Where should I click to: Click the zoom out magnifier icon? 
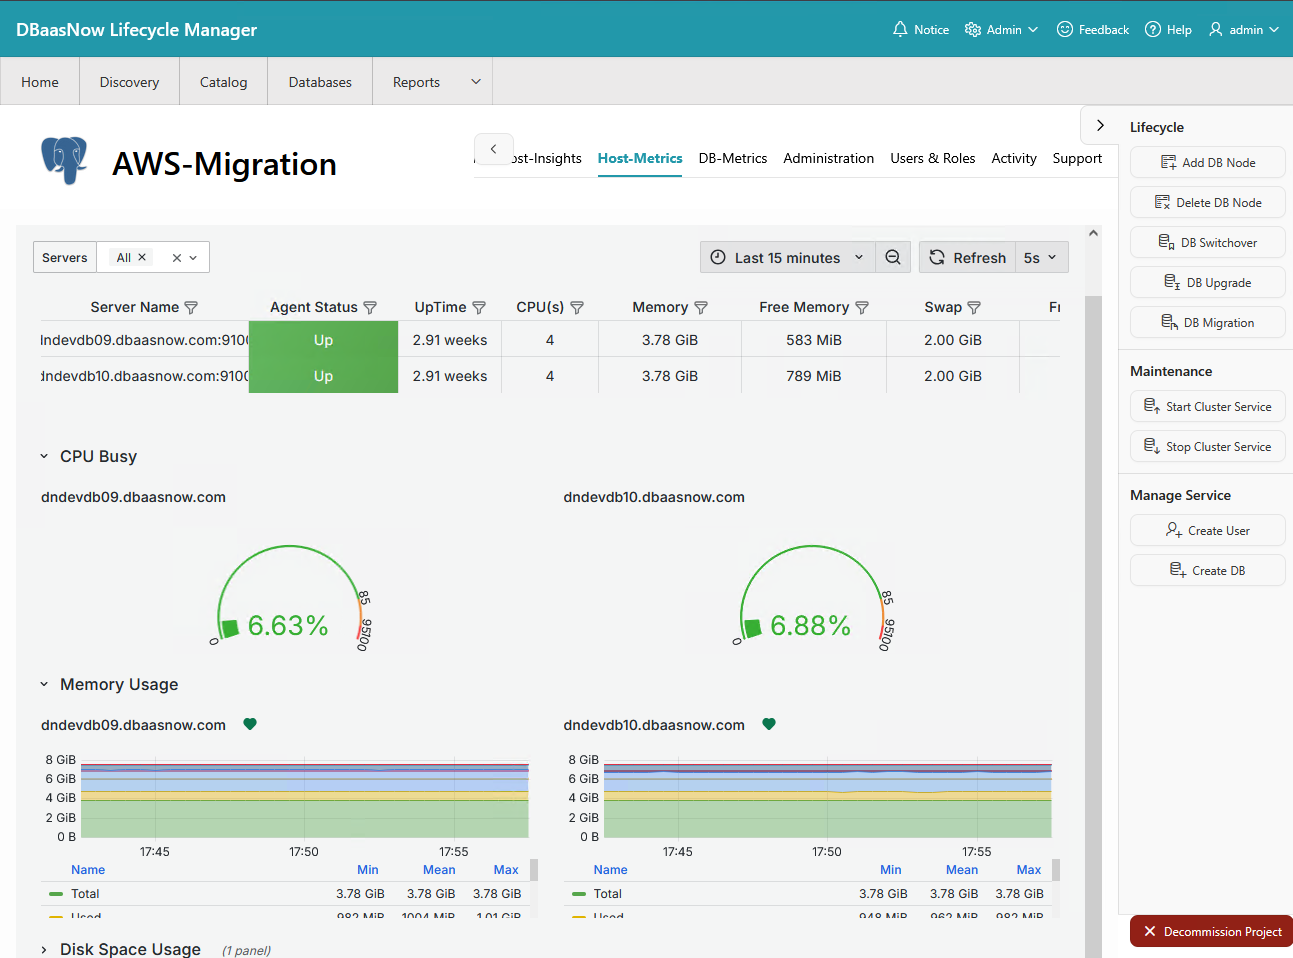click(893, 257)
